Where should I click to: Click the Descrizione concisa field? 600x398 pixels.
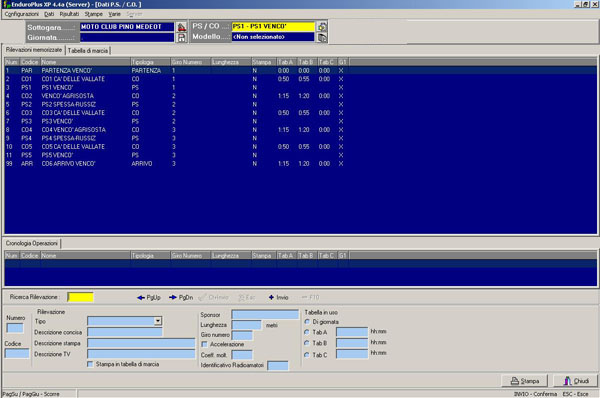click(x=125, y=332)
